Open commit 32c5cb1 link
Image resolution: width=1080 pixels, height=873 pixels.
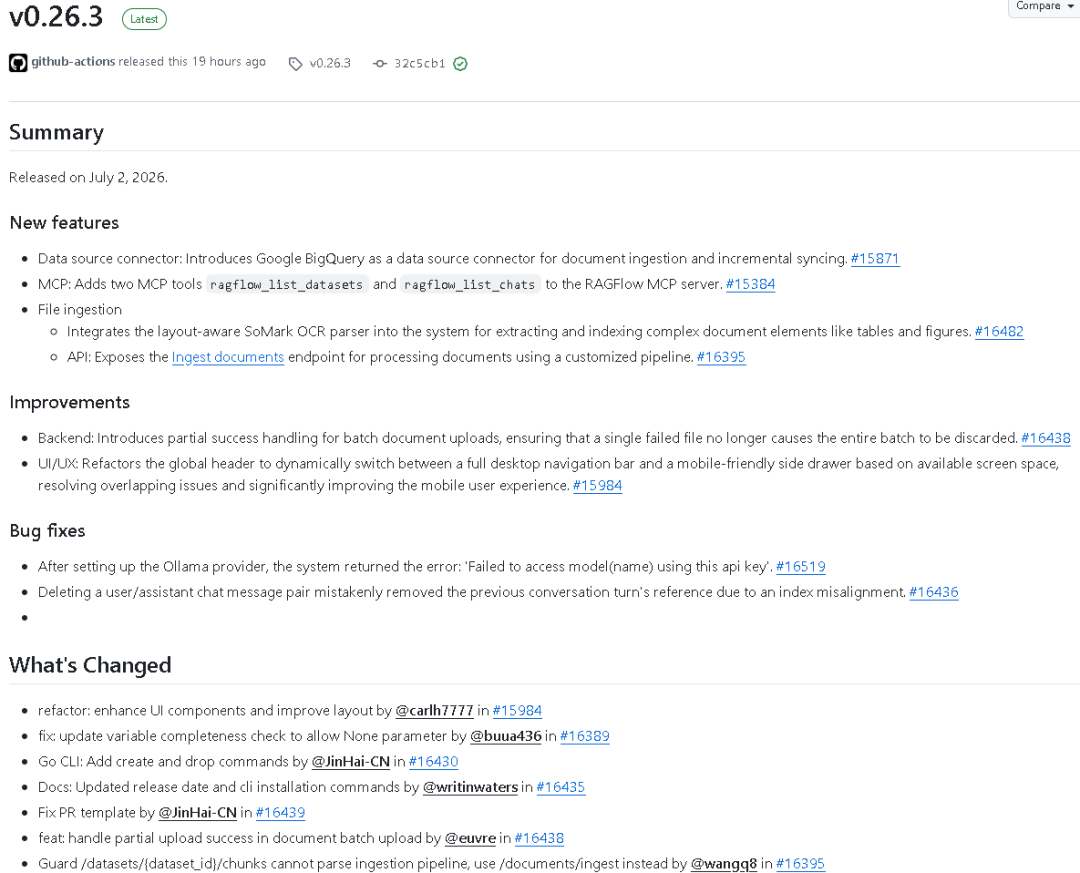(x=419, y=63)
